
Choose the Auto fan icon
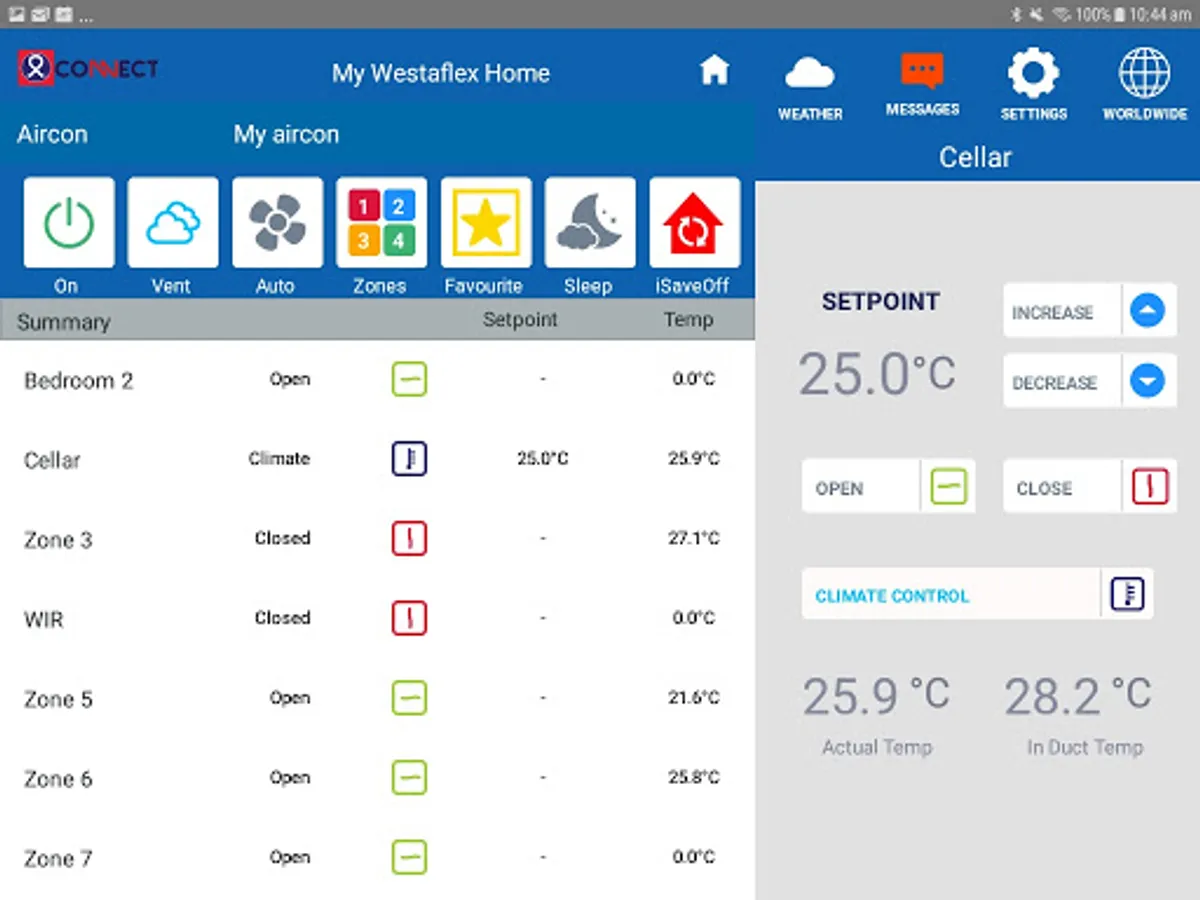[277, 222]
